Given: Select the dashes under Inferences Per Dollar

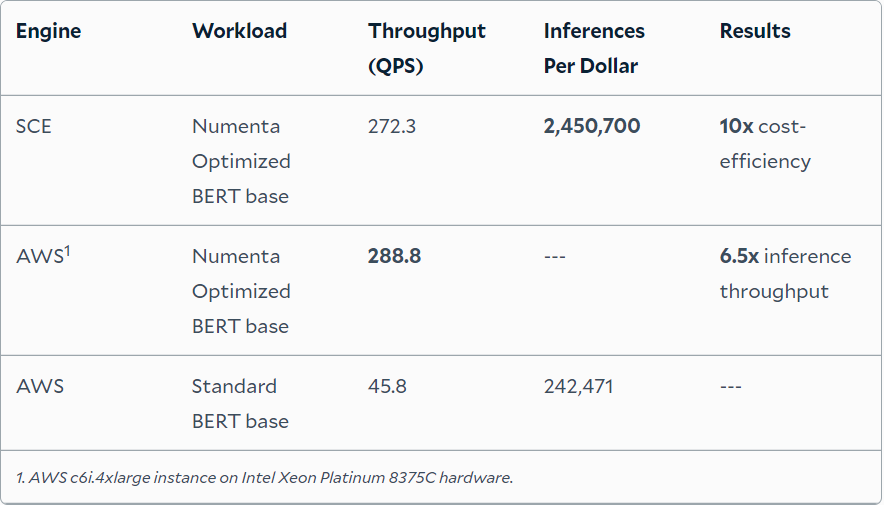Looking at the screenshot, I should 555,257.
